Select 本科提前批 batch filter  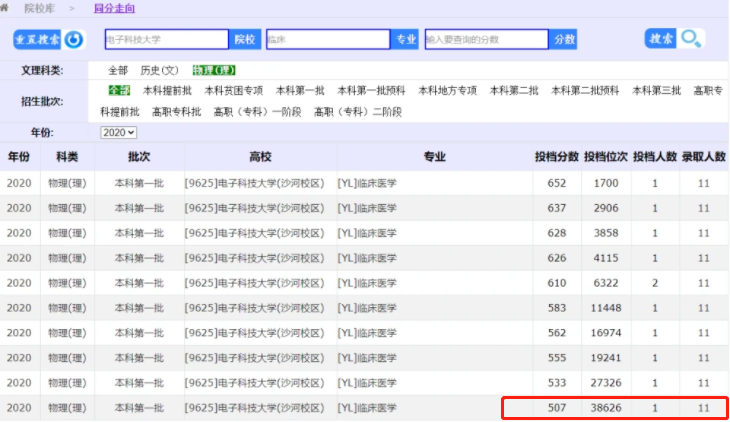pyautogui.click(x=167, y=90)
